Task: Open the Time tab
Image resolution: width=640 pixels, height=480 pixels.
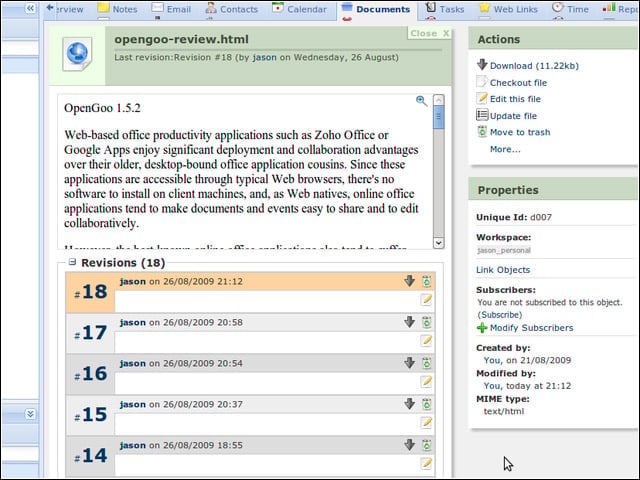Action: [570, 9]
